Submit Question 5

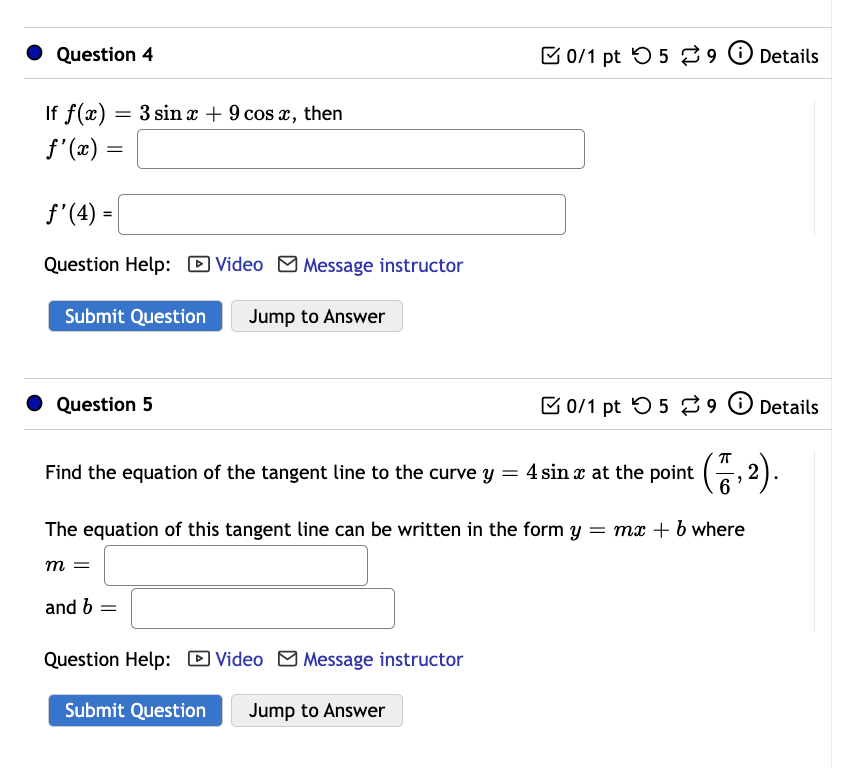[135, 710]
